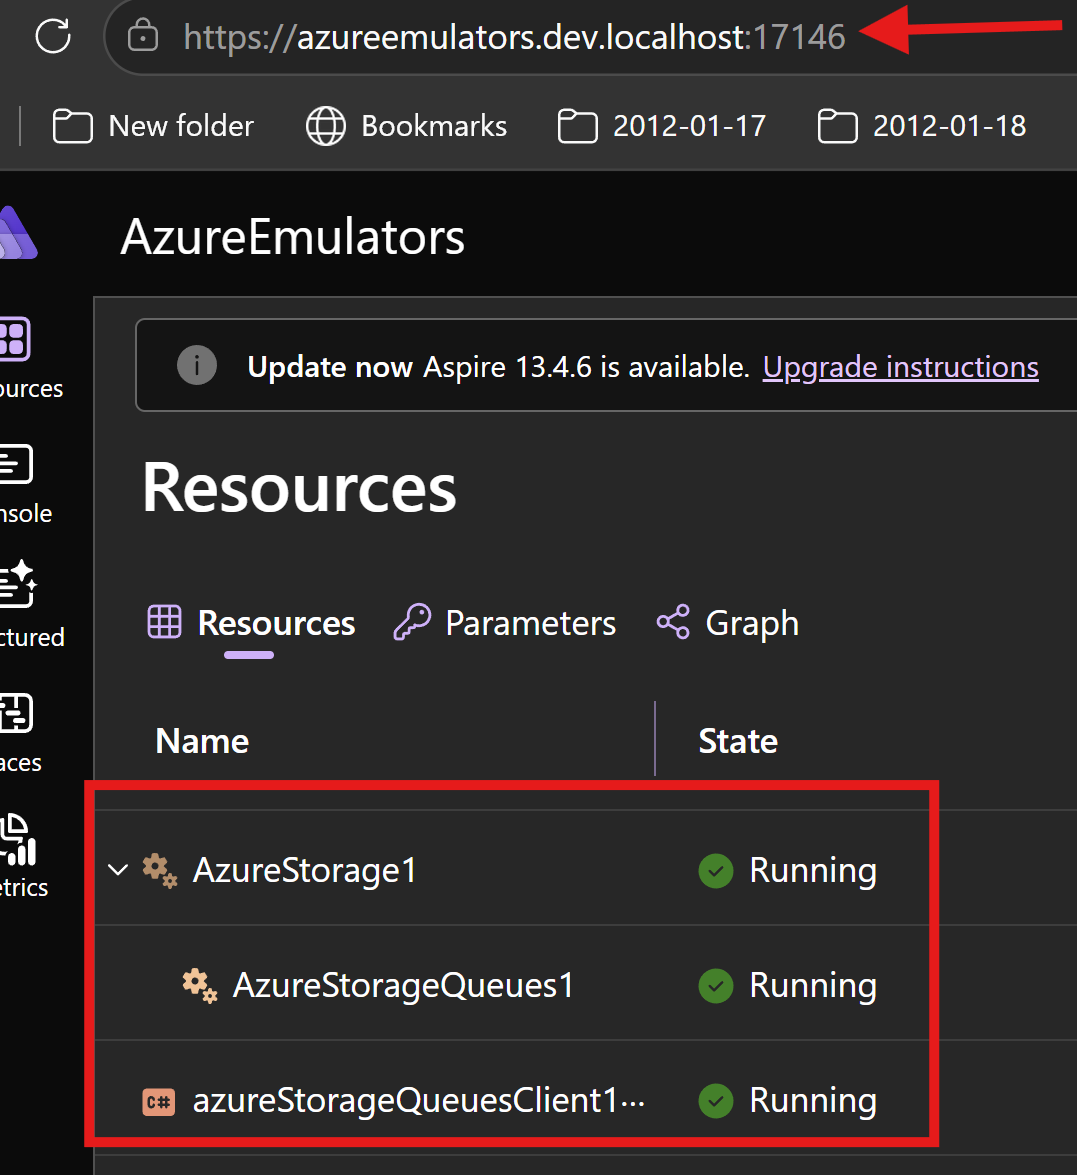Click the green check icon of AzureStorageQueues1
Image resolution: width=1077 pixels, height=1175 pixels.
pyautogui.click(x=716, y=985)
